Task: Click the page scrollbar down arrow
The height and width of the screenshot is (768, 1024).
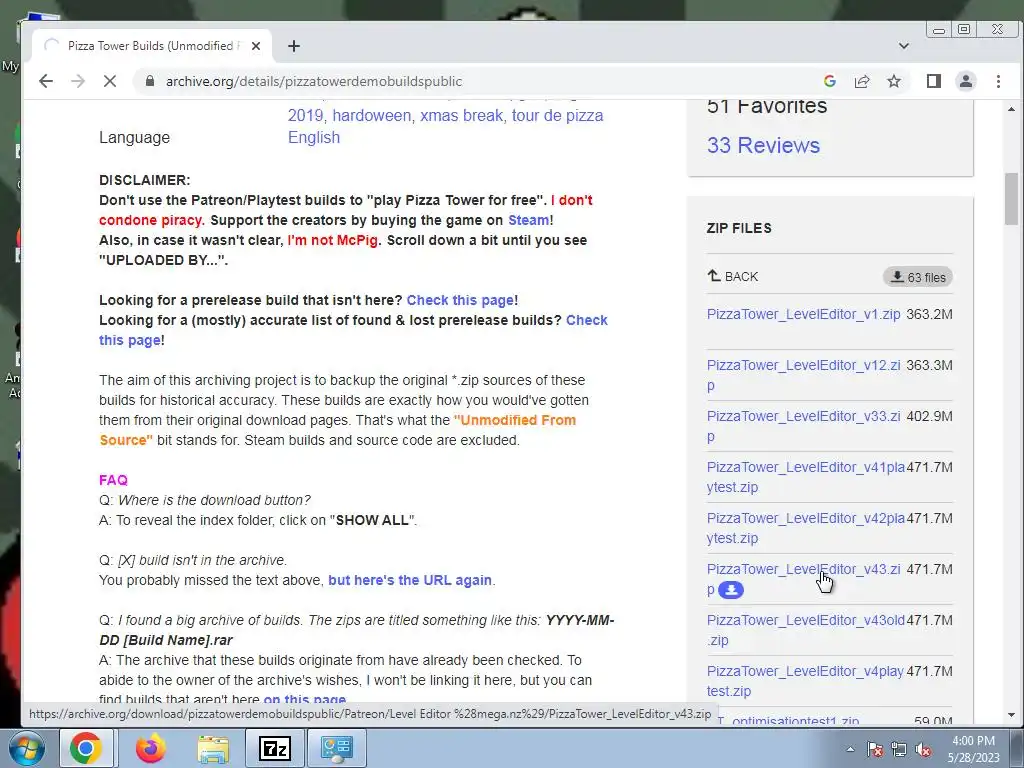Action: (1011, 715)
